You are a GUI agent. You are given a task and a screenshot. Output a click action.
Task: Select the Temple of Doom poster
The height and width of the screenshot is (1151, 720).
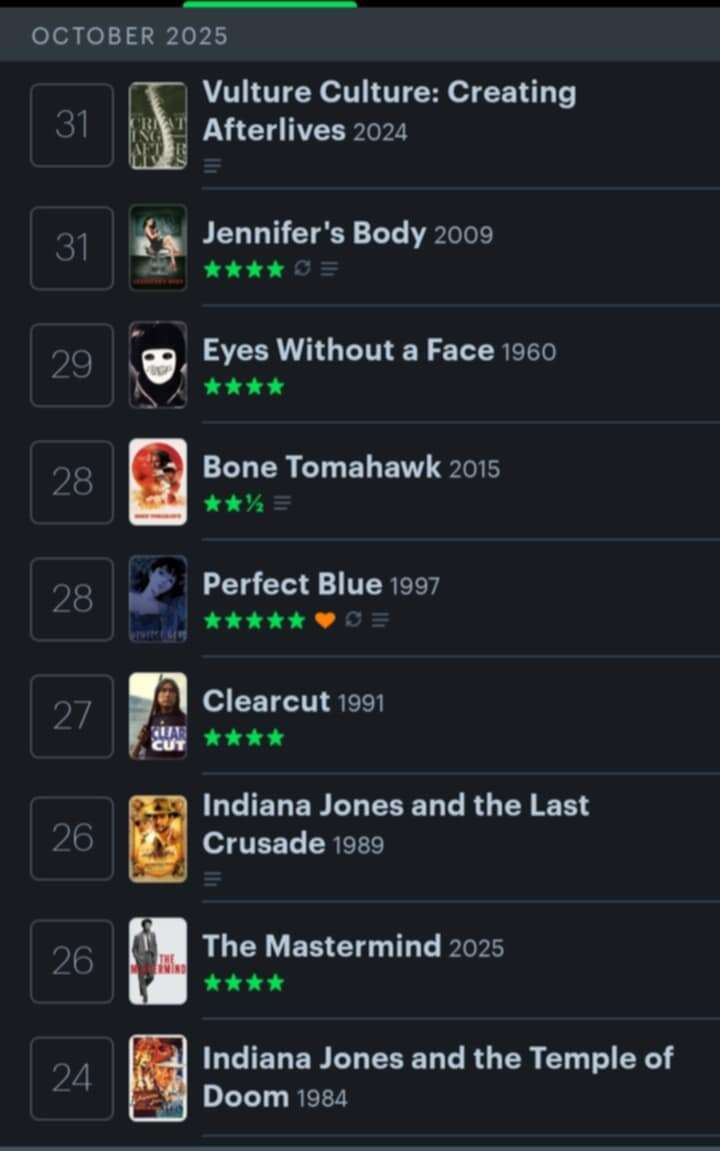[x=158, y=1078]
